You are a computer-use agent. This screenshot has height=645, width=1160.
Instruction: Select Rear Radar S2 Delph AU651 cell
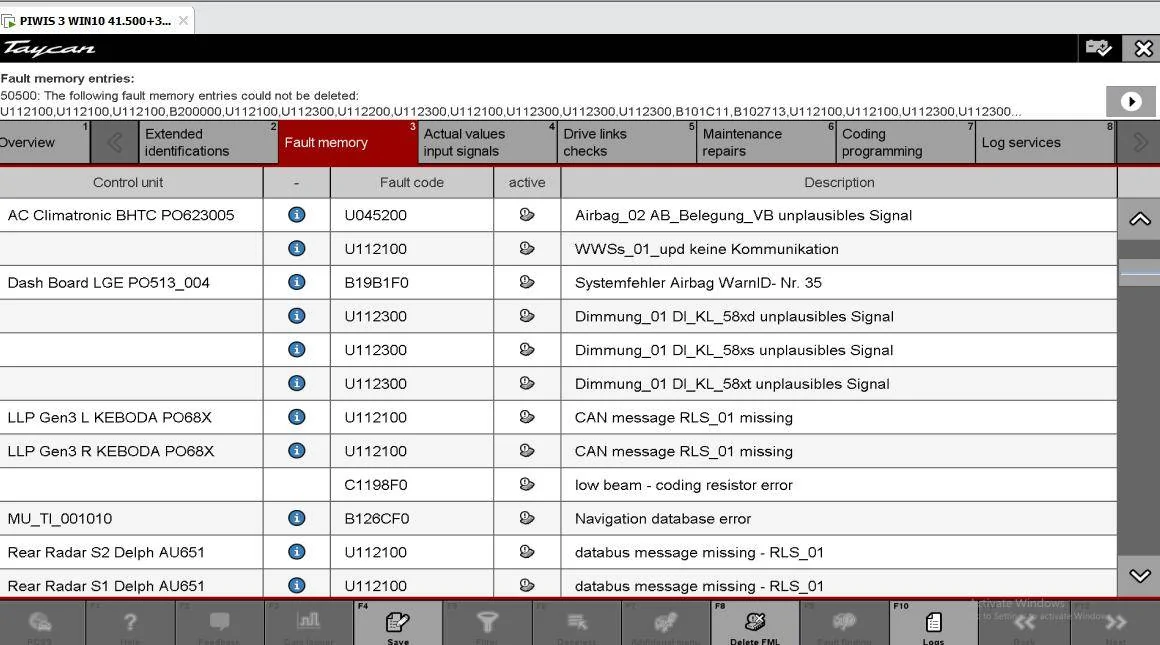(x=131, y=552)
